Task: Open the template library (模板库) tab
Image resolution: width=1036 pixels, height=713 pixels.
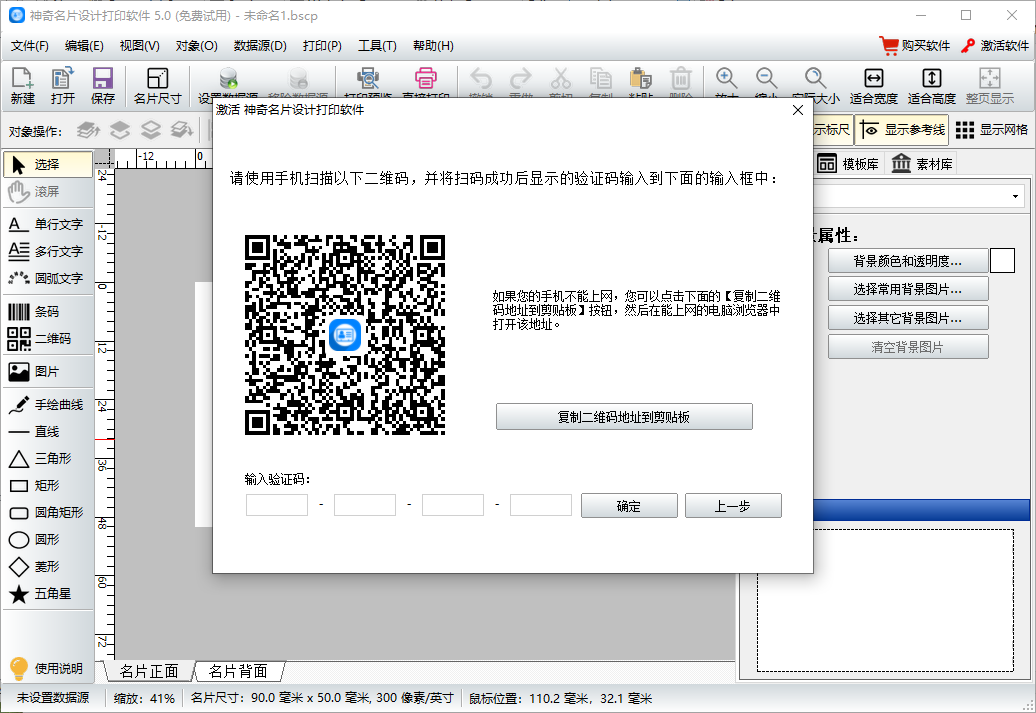Action: coord(848,164)
